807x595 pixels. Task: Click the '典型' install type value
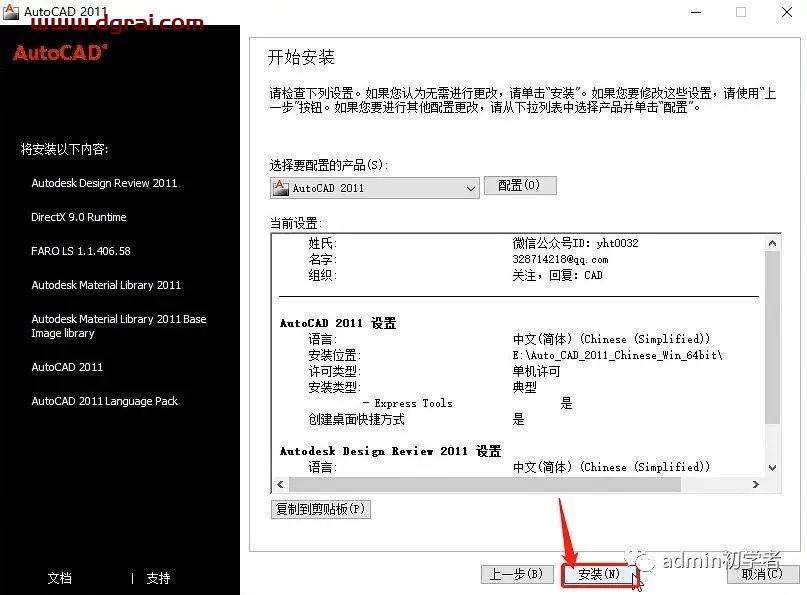coord(524,387)
